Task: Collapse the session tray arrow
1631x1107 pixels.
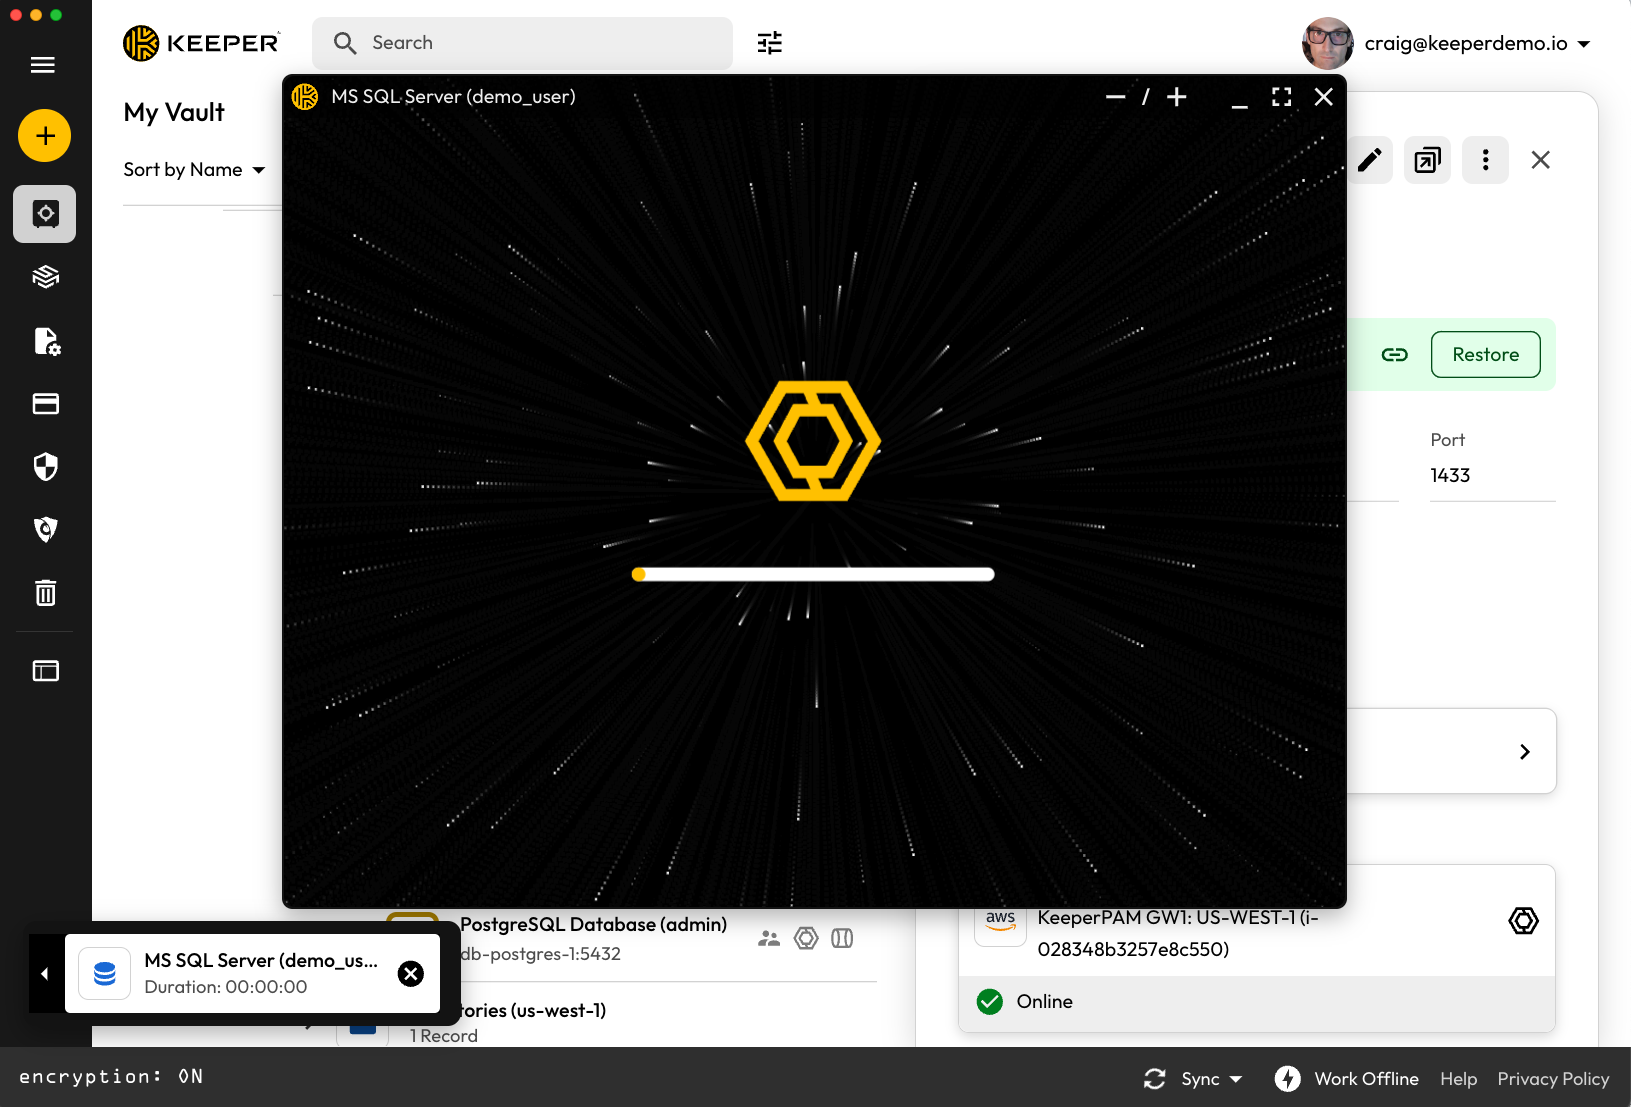Action: coord(45,974)
